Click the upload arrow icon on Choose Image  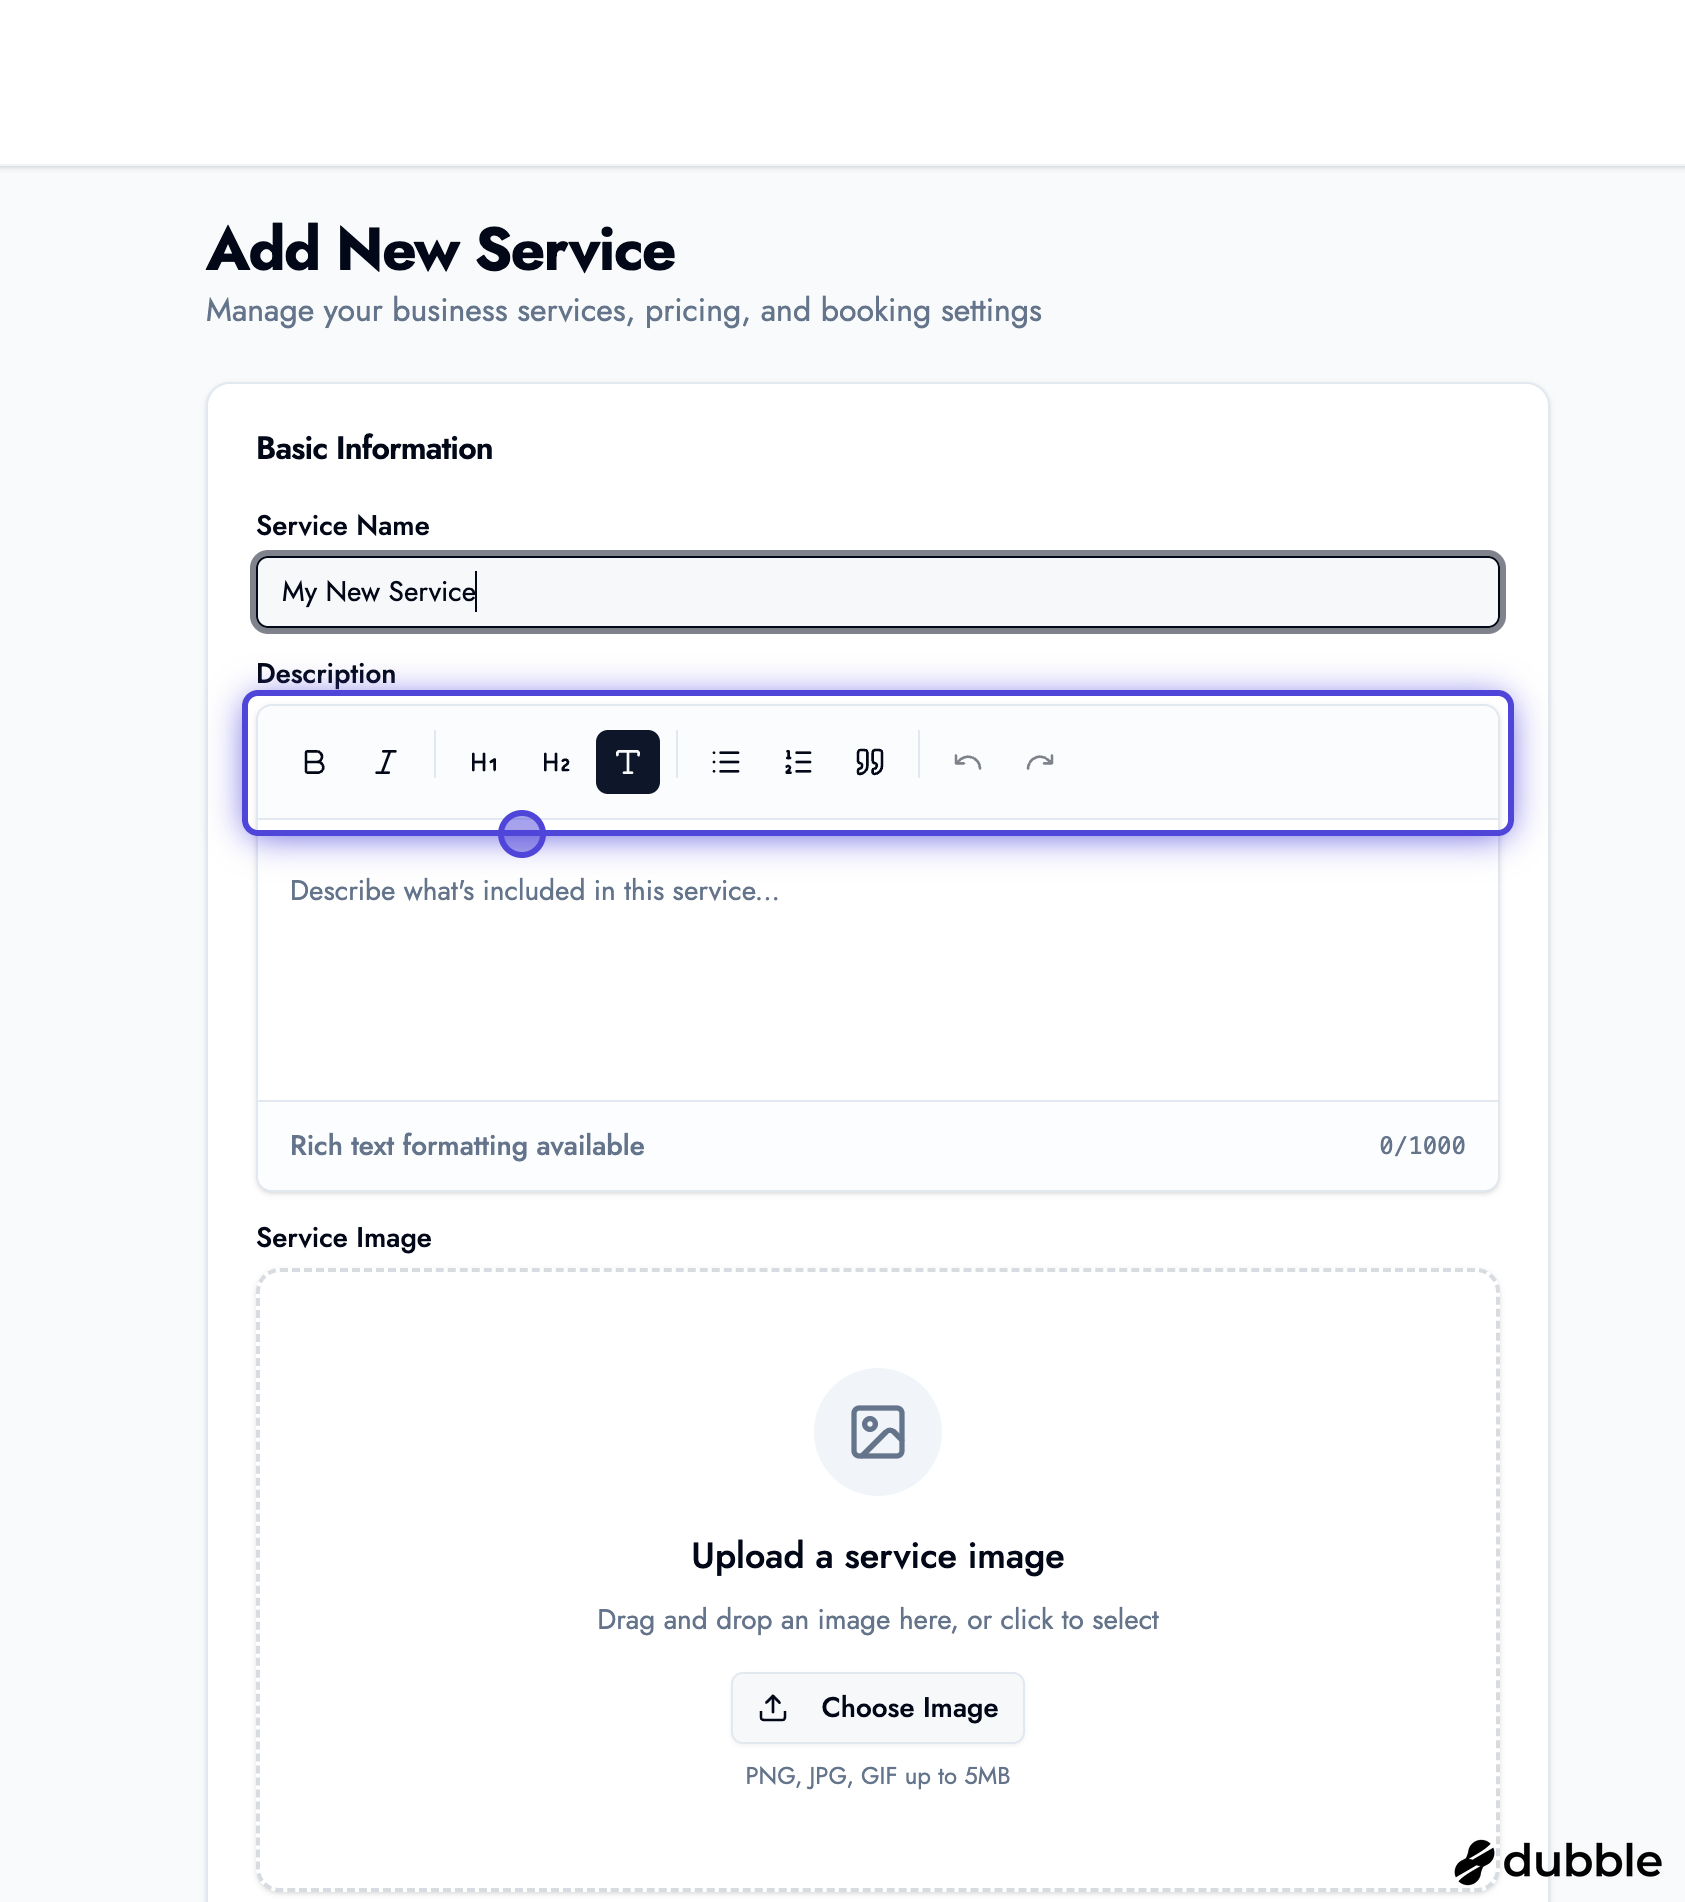pyautogui.click(x=772, y=1707)
